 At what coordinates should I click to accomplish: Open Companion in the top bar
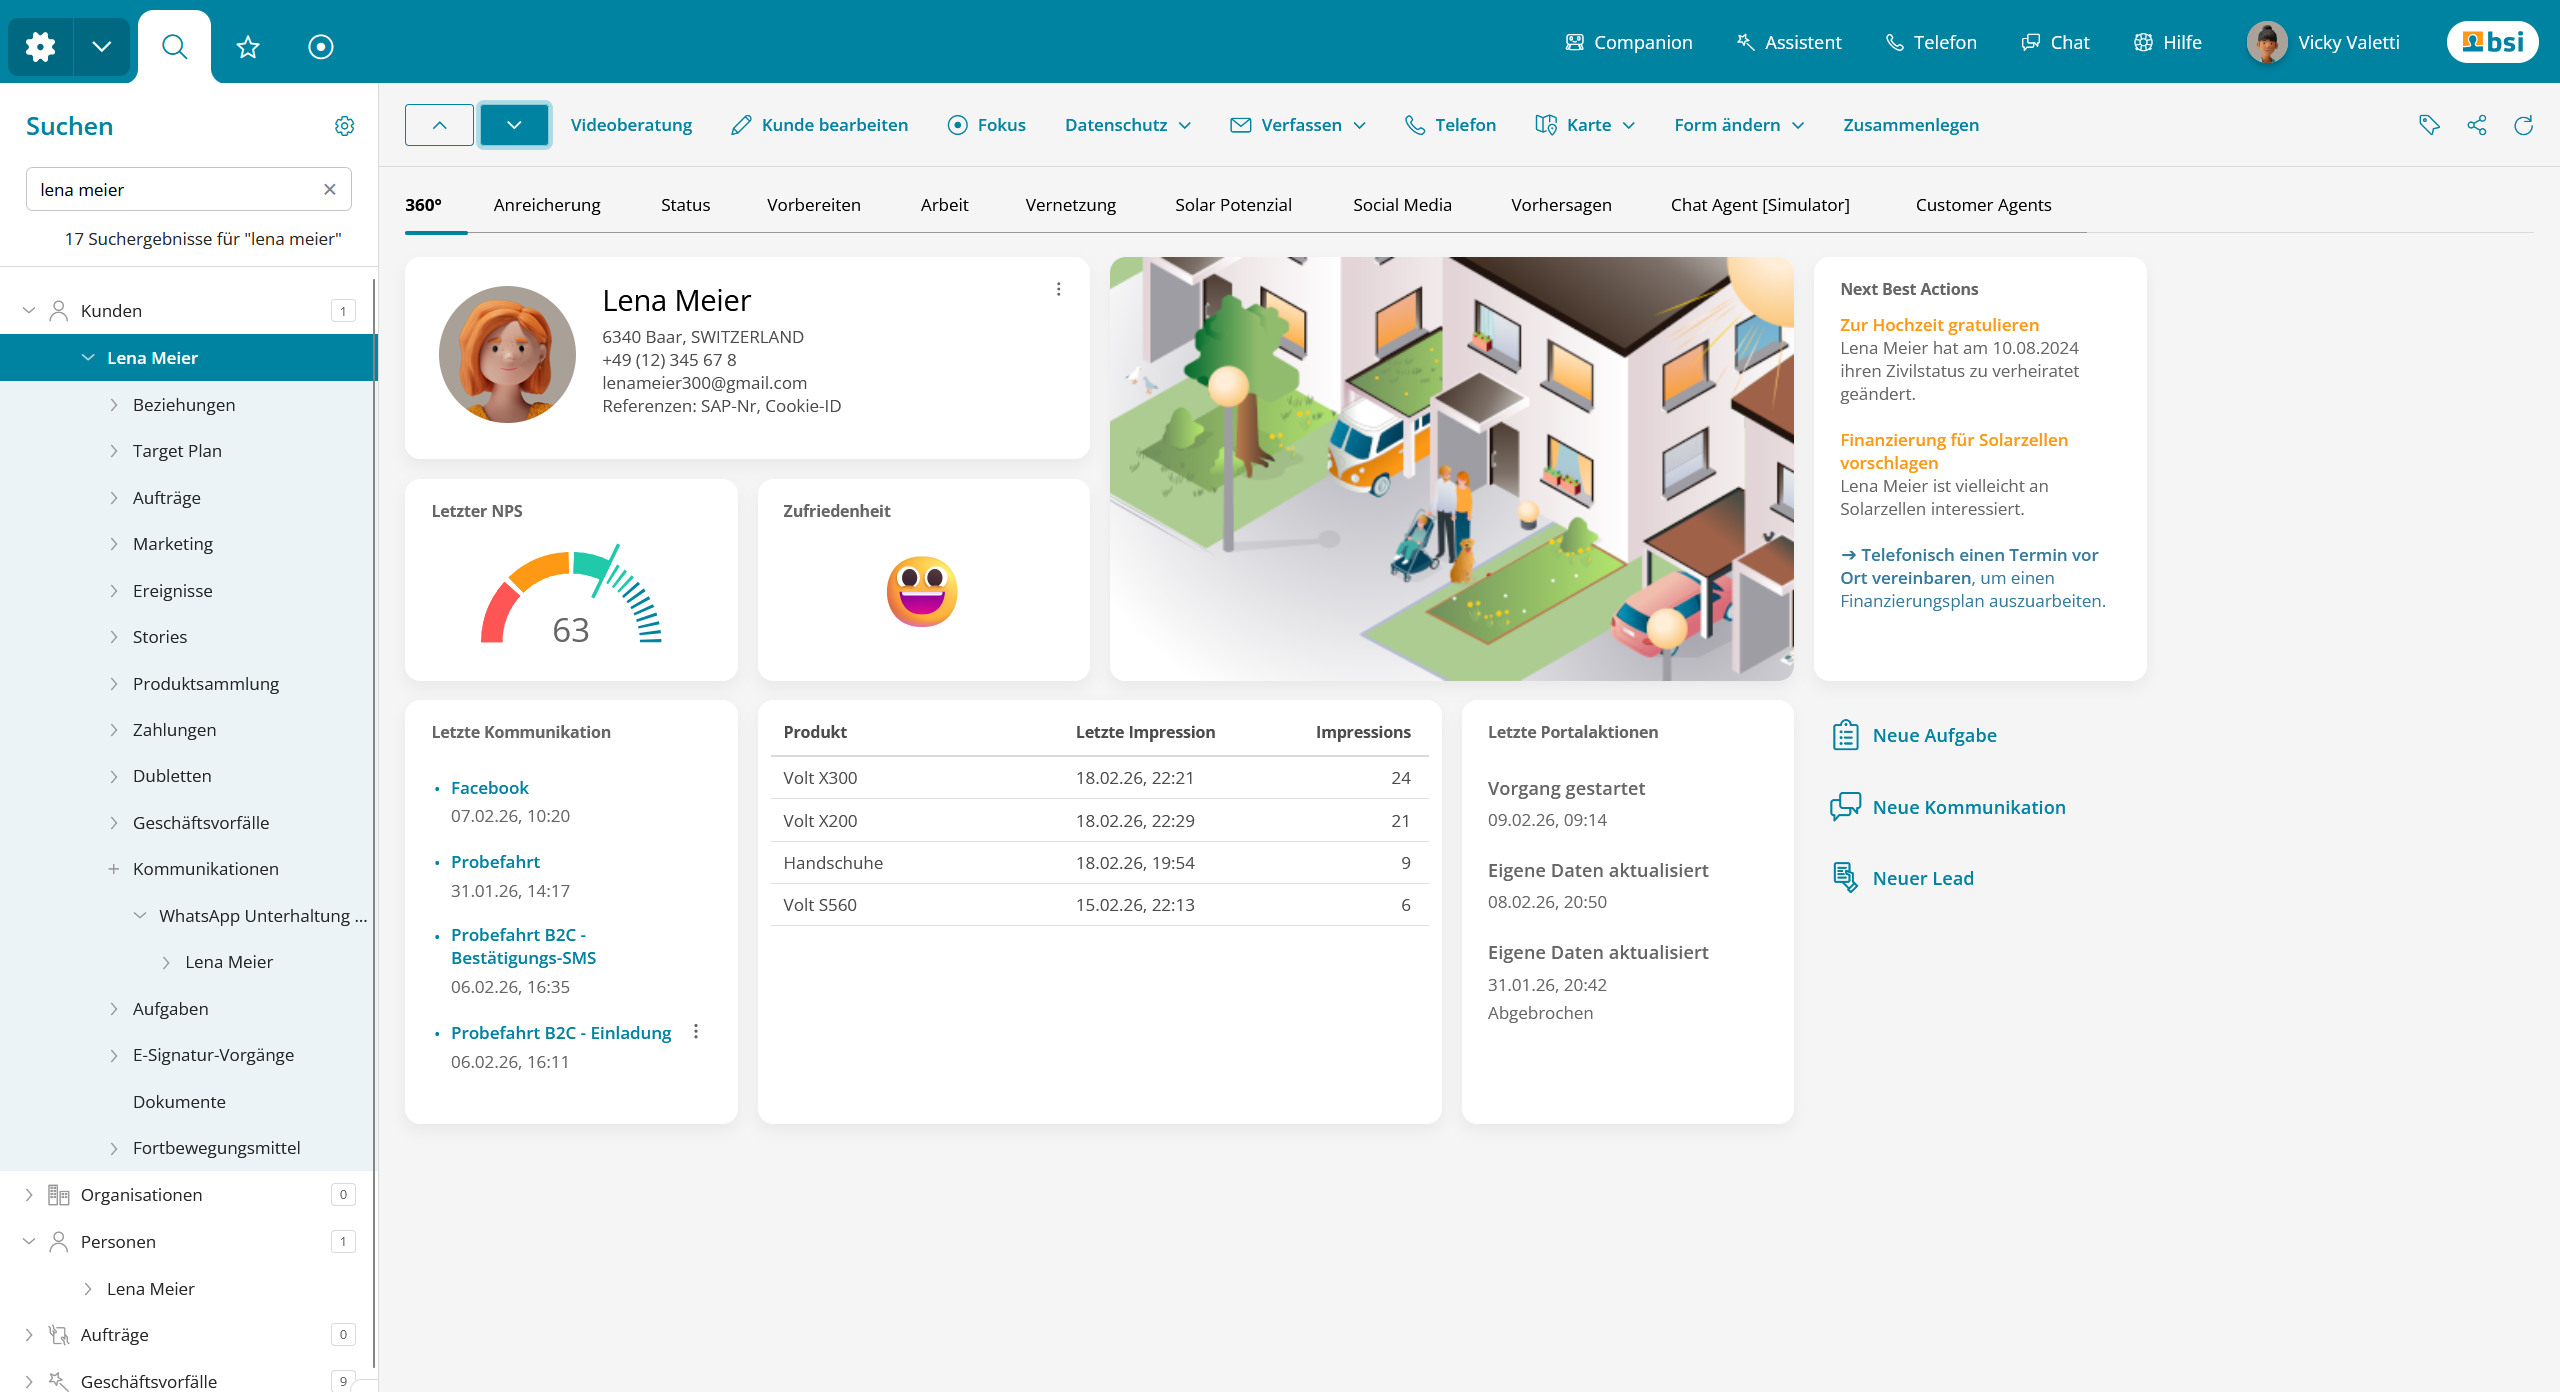tap(1629, 42)
